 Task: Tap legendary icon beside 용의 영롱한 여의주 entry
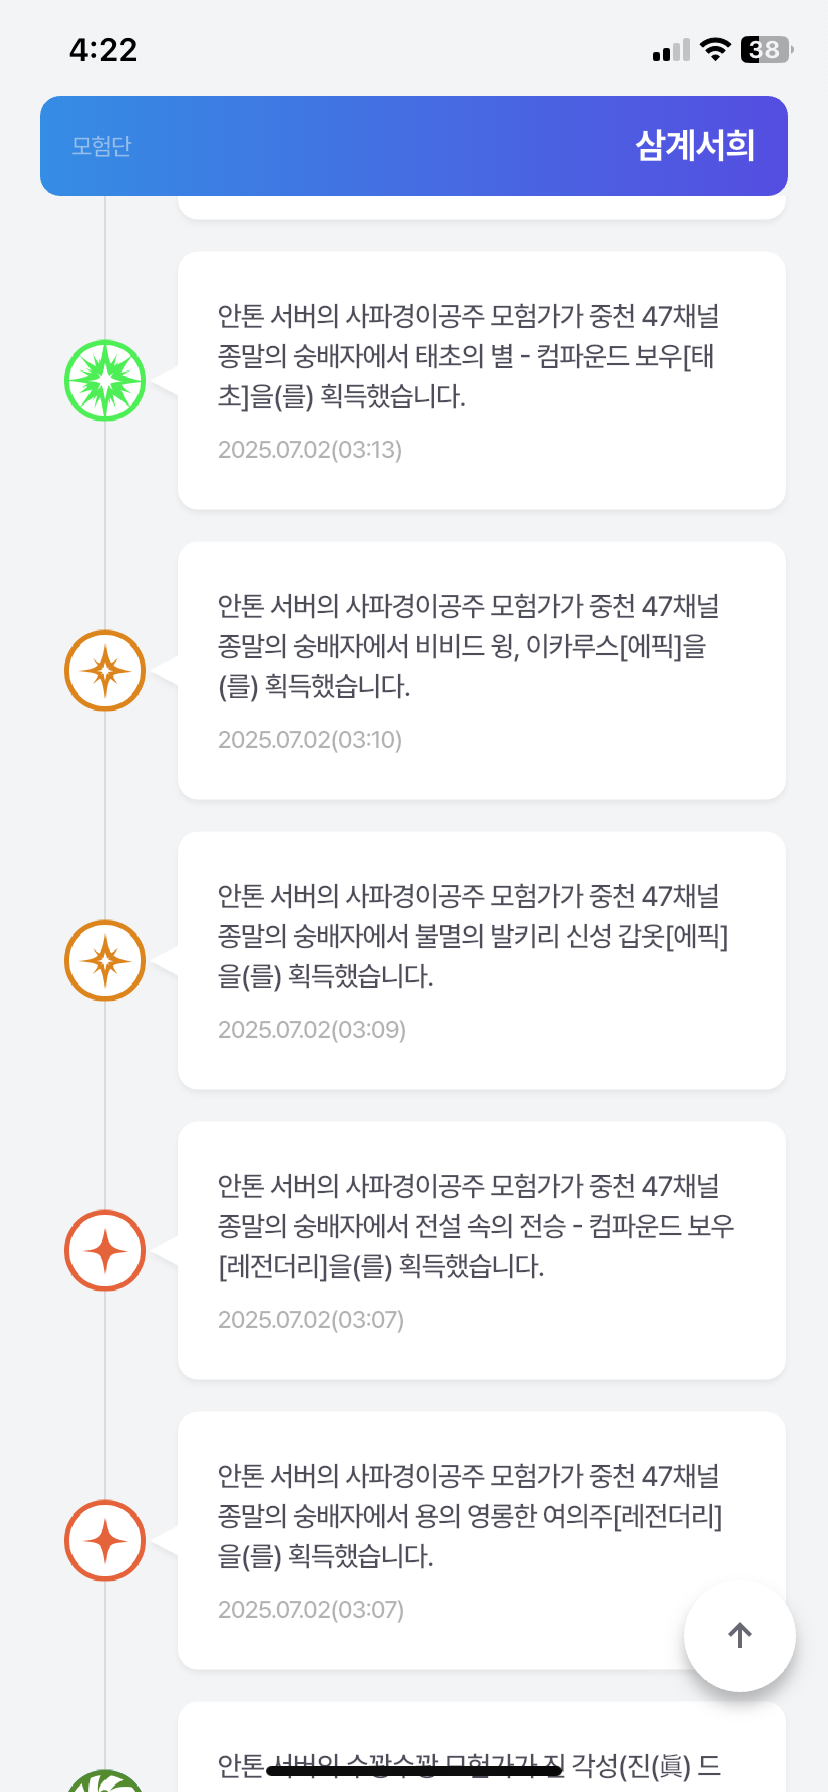tap(105, 1541)
